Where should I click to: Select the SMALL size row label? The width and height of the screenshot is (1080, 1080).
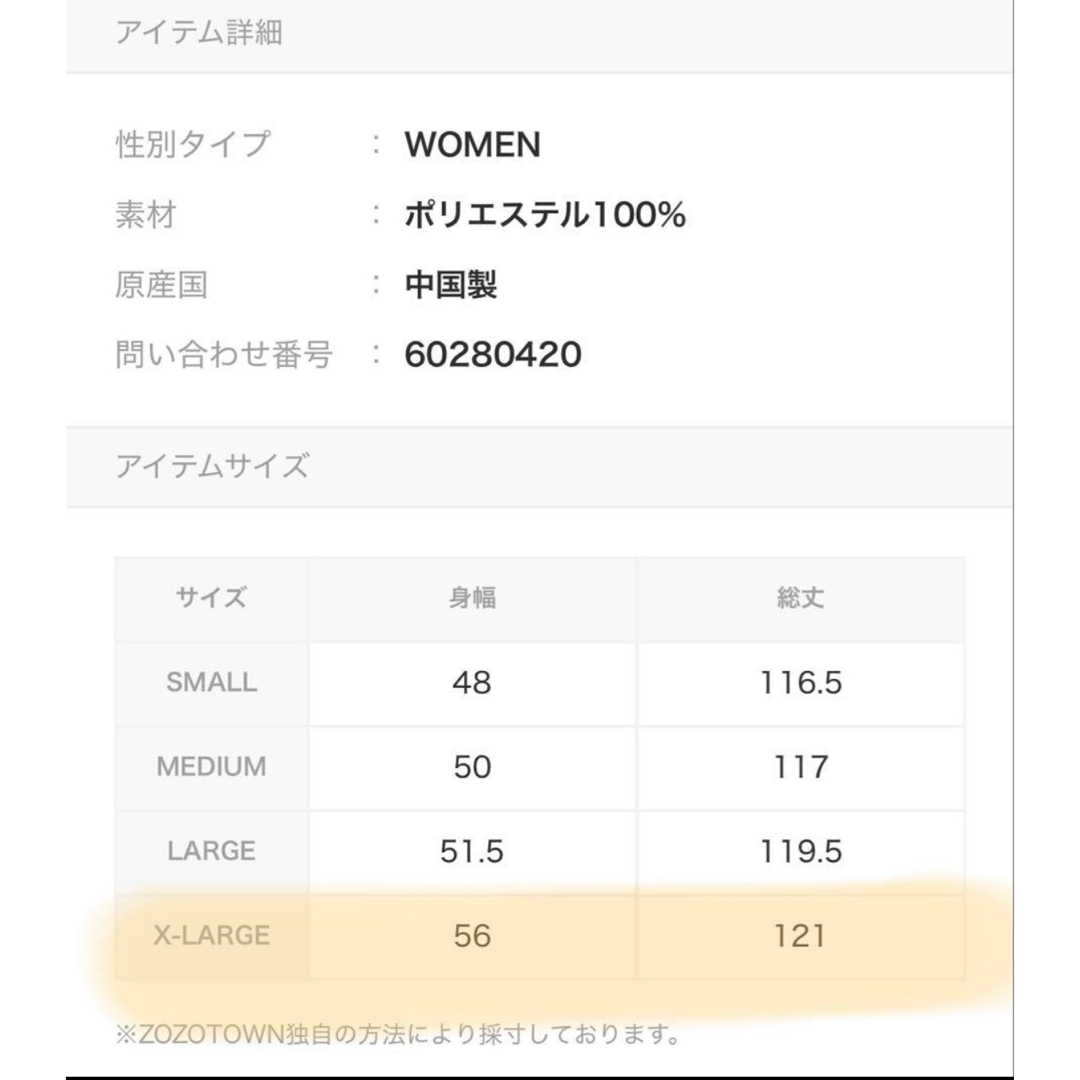211,683
